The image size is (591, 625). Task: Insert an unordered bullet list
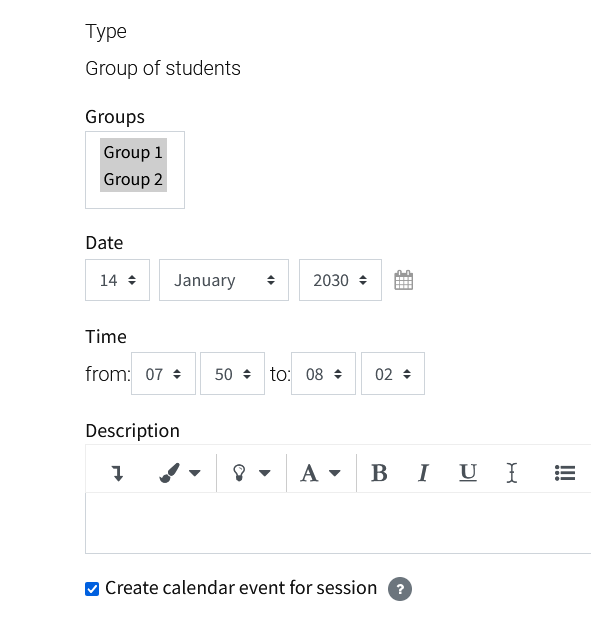[x=565, y=473]
